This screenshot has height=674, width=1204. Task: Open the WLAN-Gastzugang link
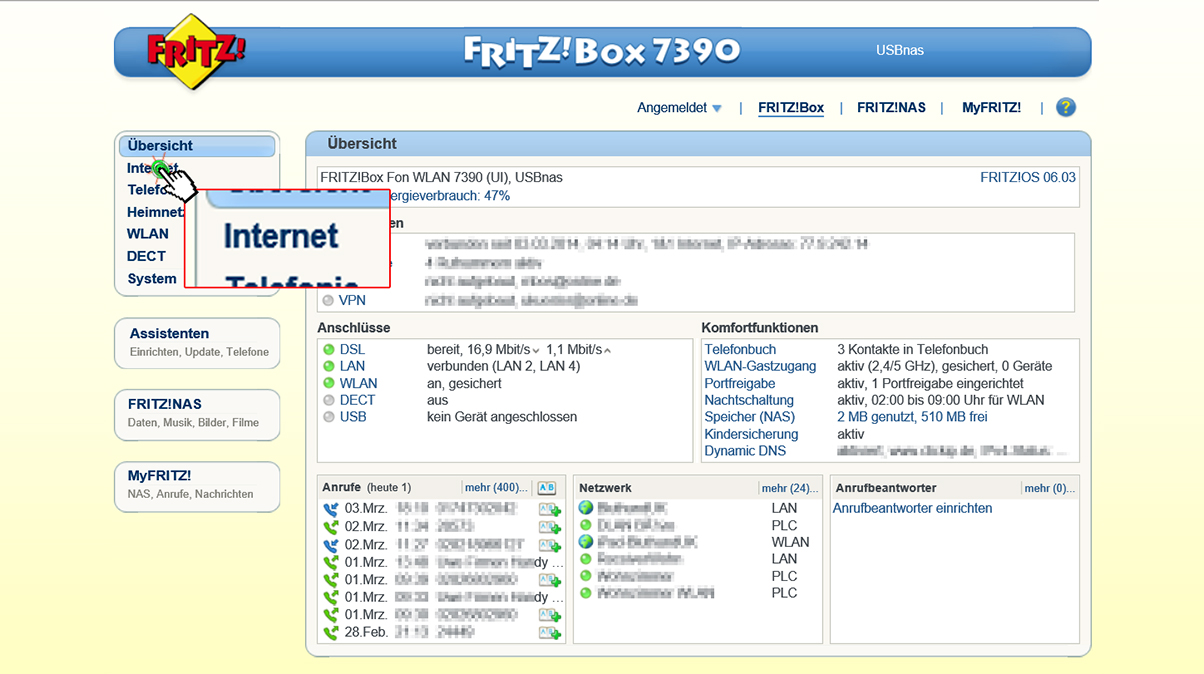[760, 367]
